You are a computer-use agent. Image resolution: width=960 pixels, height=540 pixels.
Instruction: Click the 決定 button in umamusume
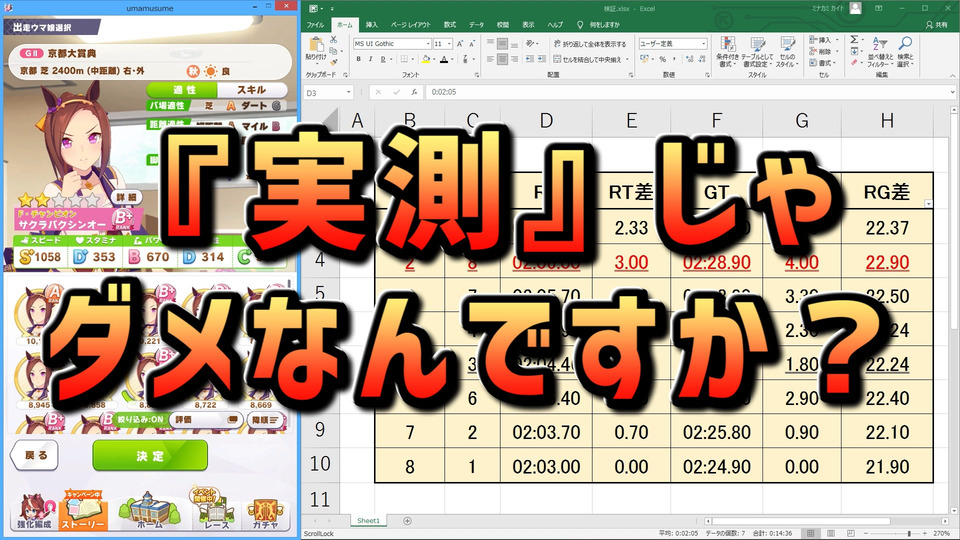pos(150,456)
